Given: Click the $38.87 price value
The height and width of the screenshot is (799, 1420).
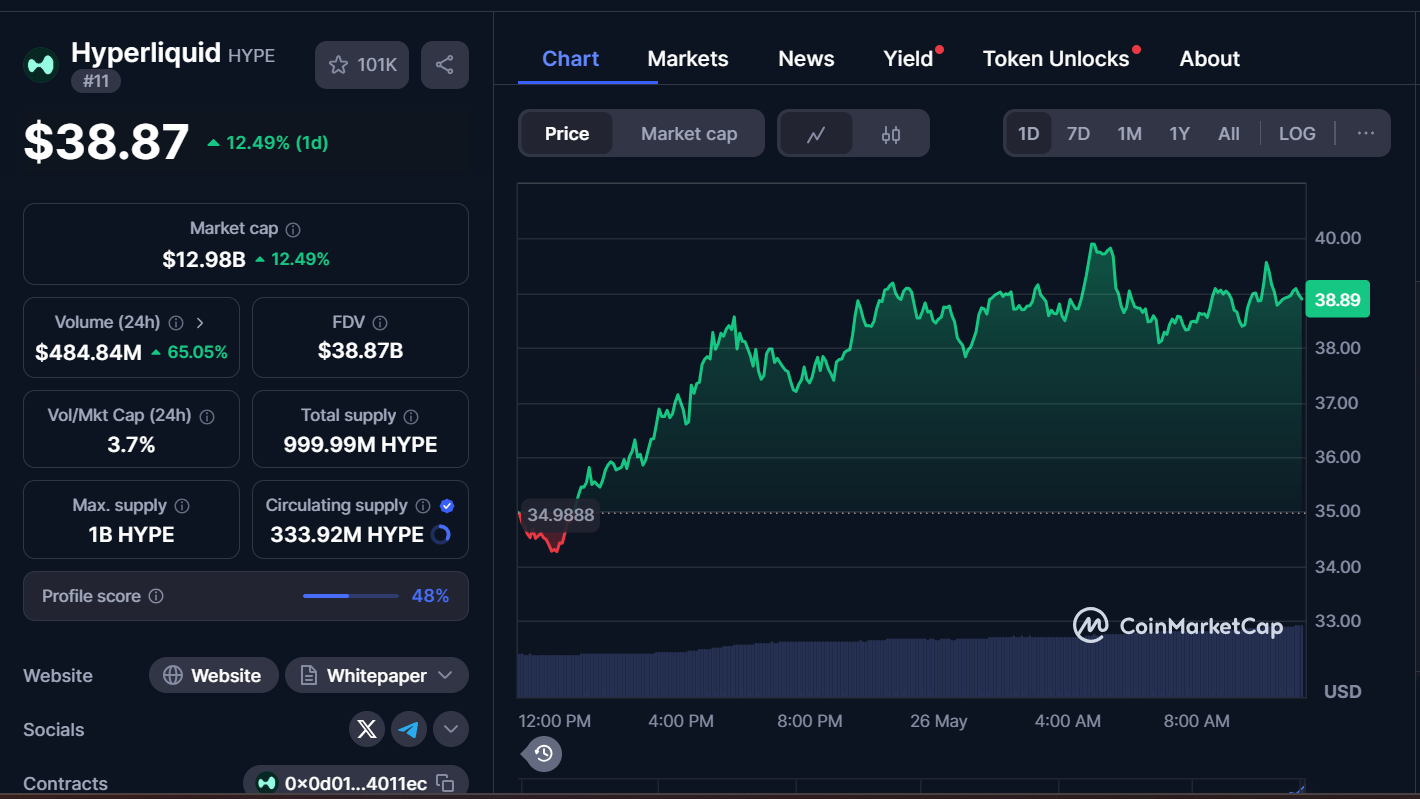Looking at the screenshot, I should coord(106,142).
